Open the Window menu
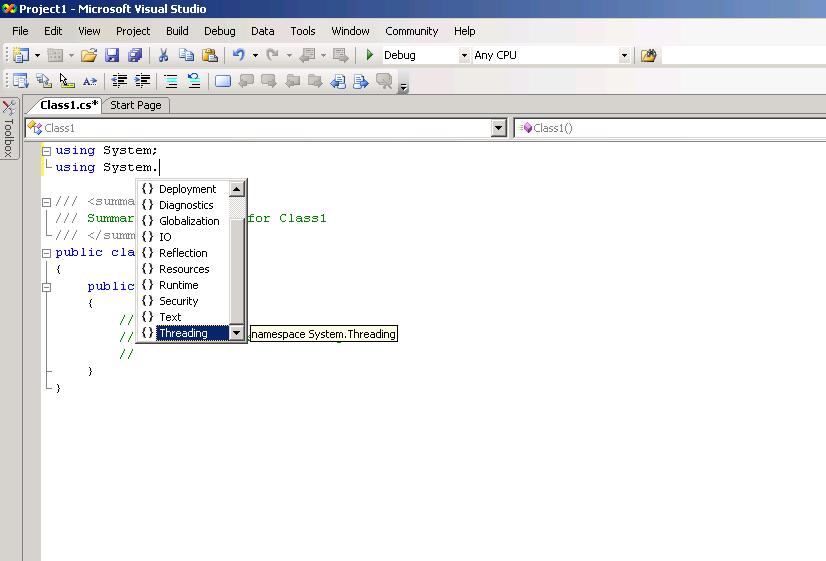826x561 pixels. pyautogui.click(x=350, y=31)
